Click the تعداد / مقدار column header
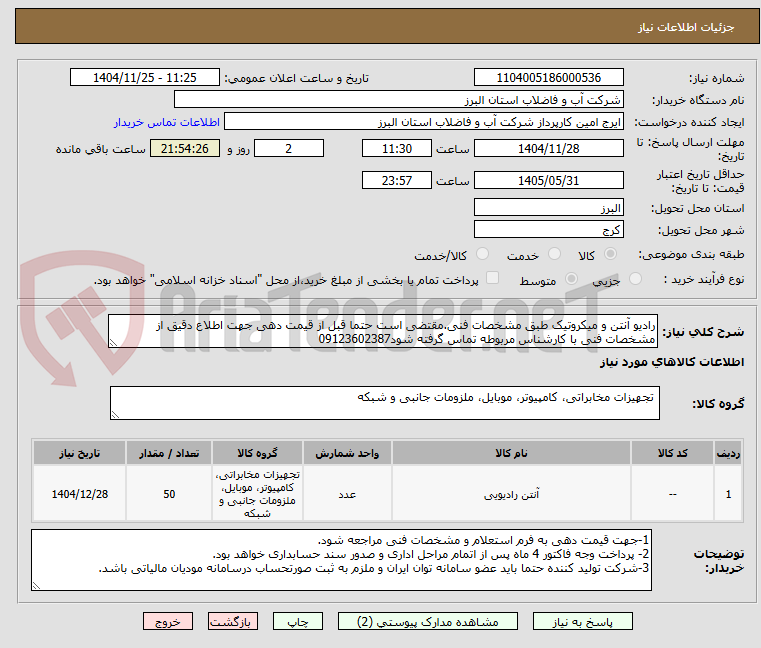 tap(169, 453)
